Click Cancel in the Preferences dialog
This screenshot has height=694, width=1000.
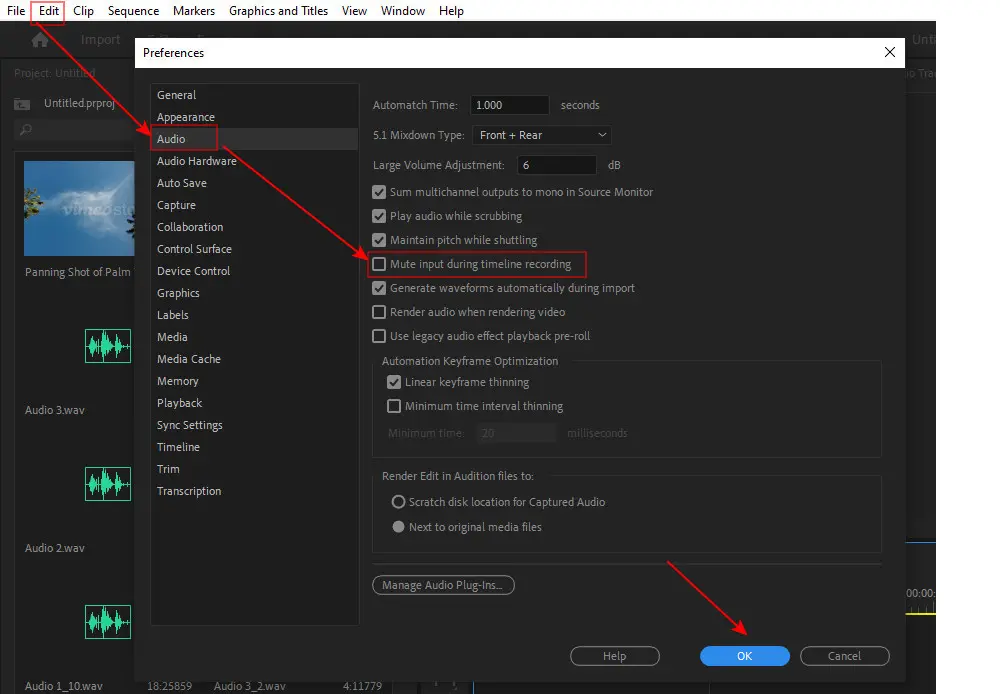click(844, 656)
